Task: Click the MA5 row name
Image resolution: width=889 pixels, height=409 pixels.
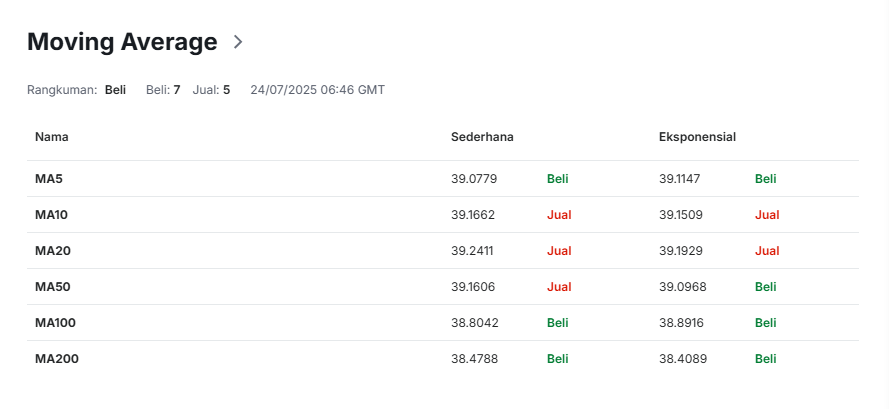Action: (49, 179)
